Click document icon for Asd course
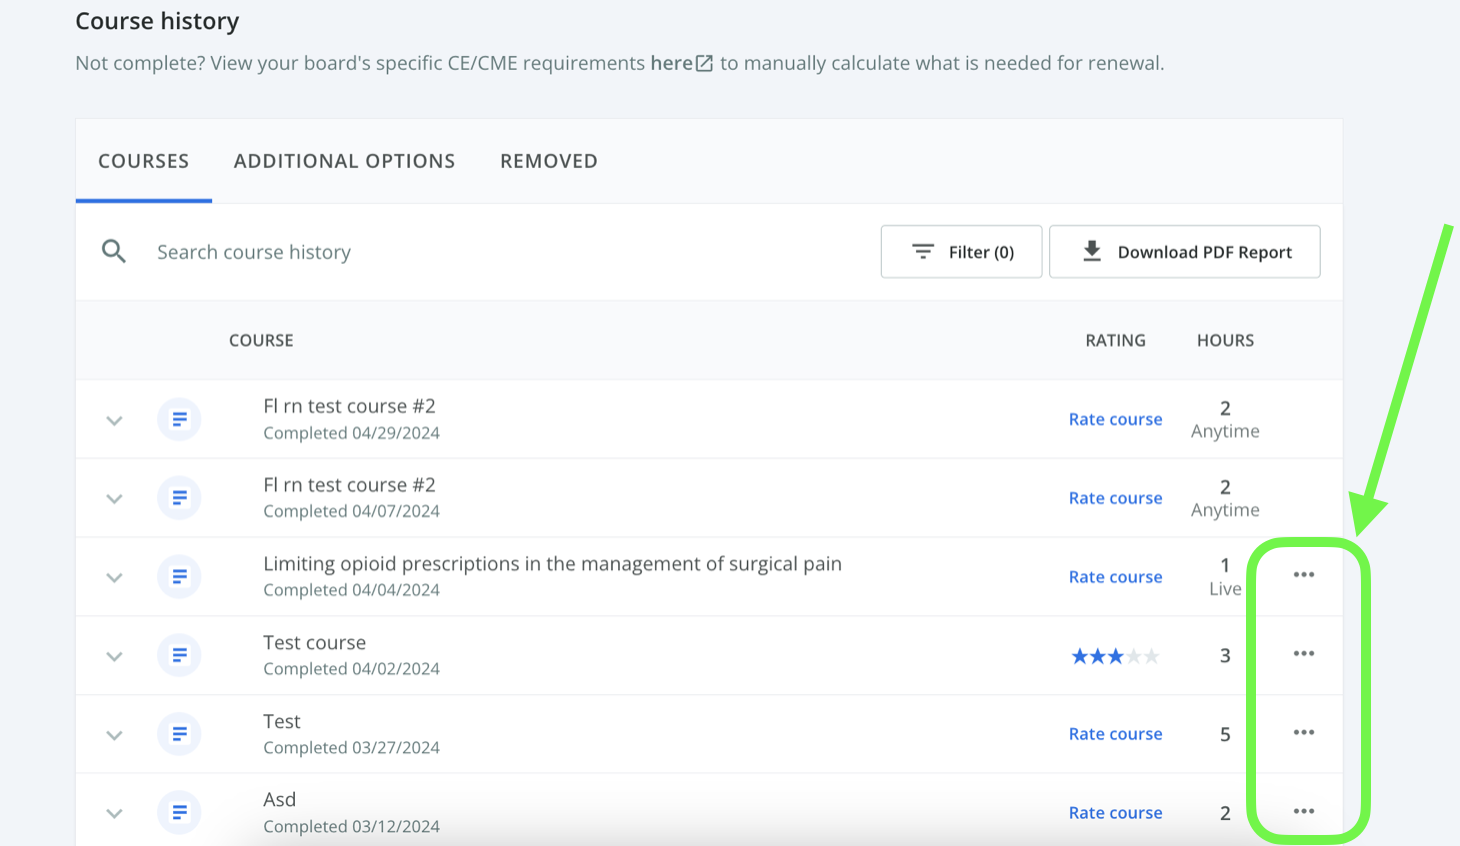 pyautogui.click(x=180, y=812)
